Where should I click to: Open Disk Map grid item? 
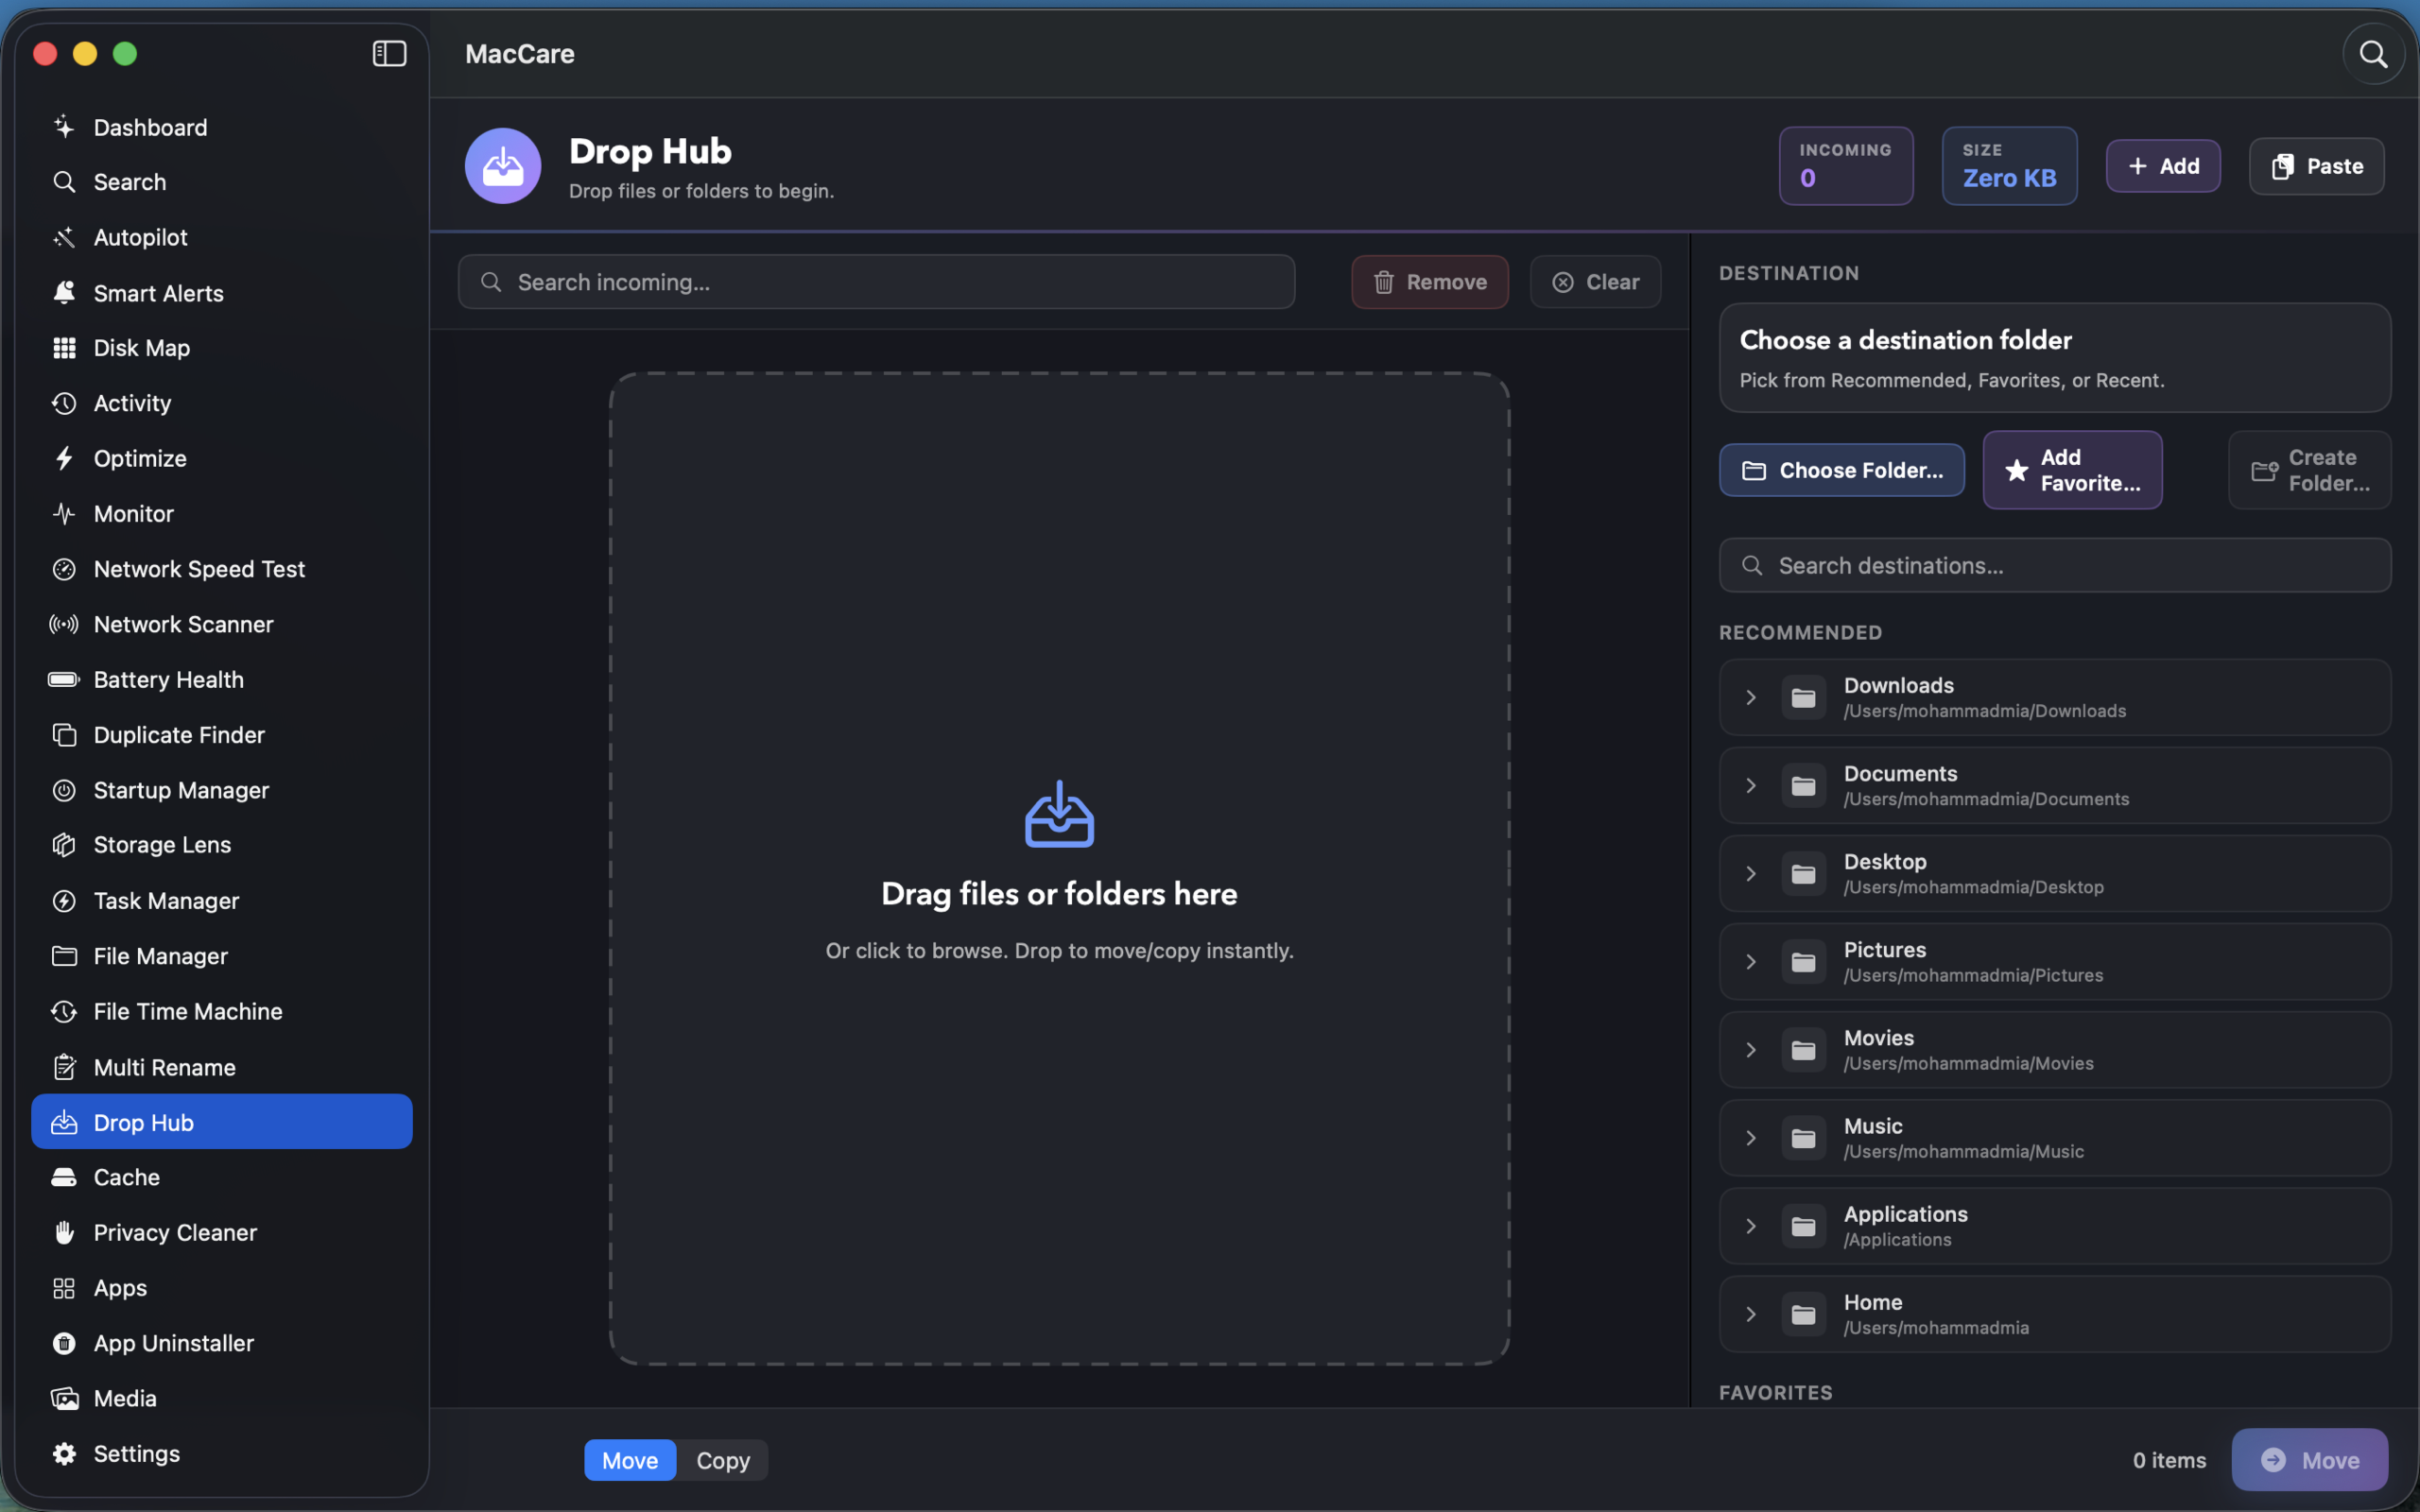tap(222, 348)
